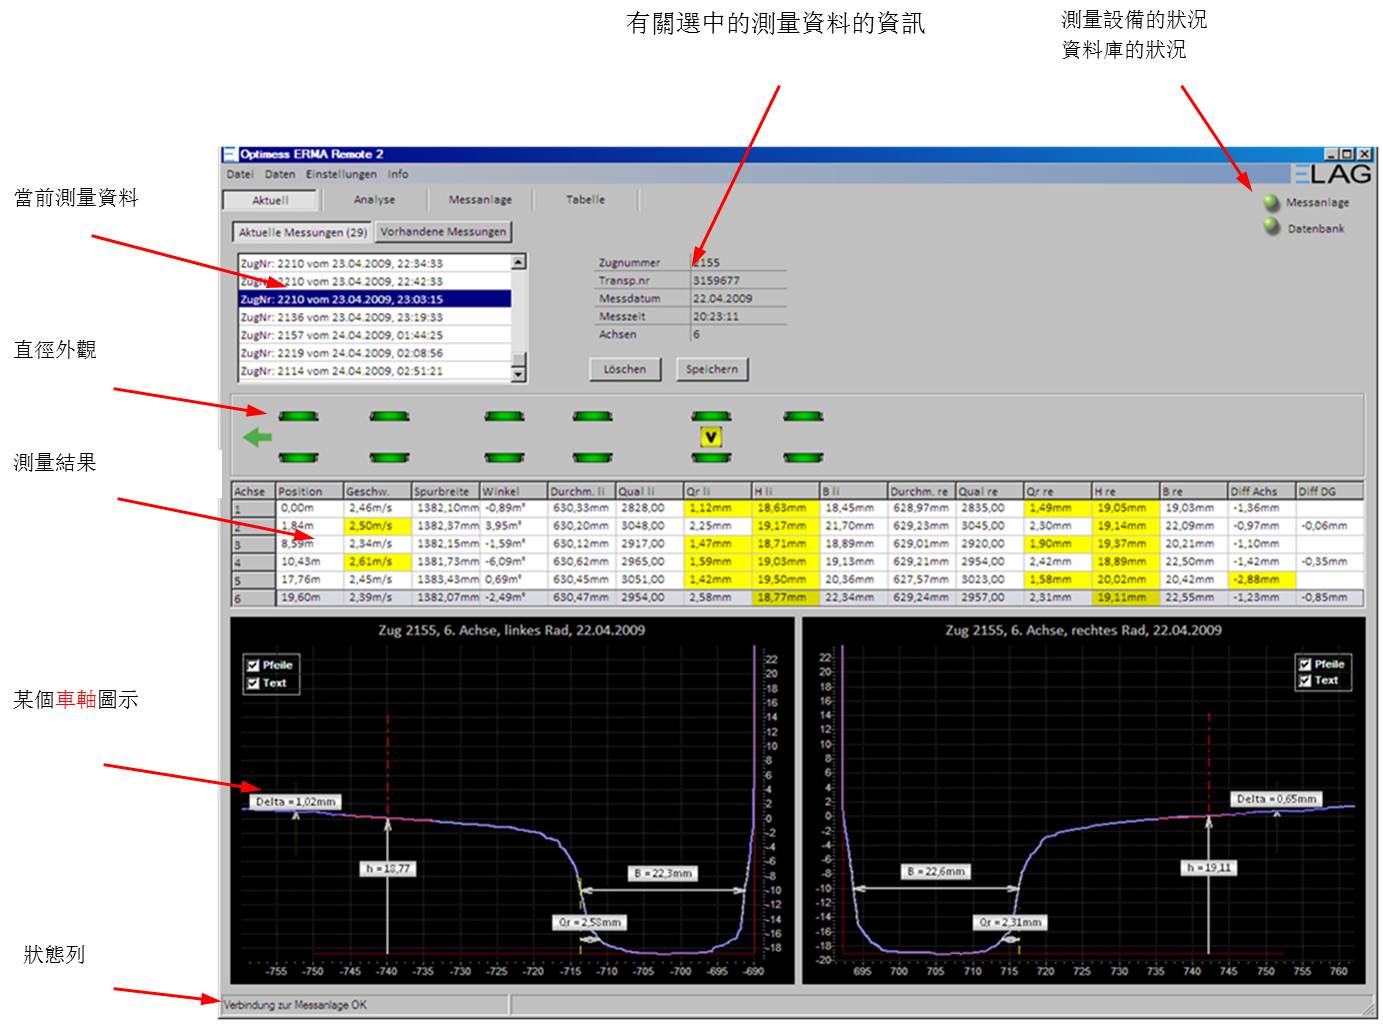Disable Text checkbox in right wheel chart

tap(1304, 681)
